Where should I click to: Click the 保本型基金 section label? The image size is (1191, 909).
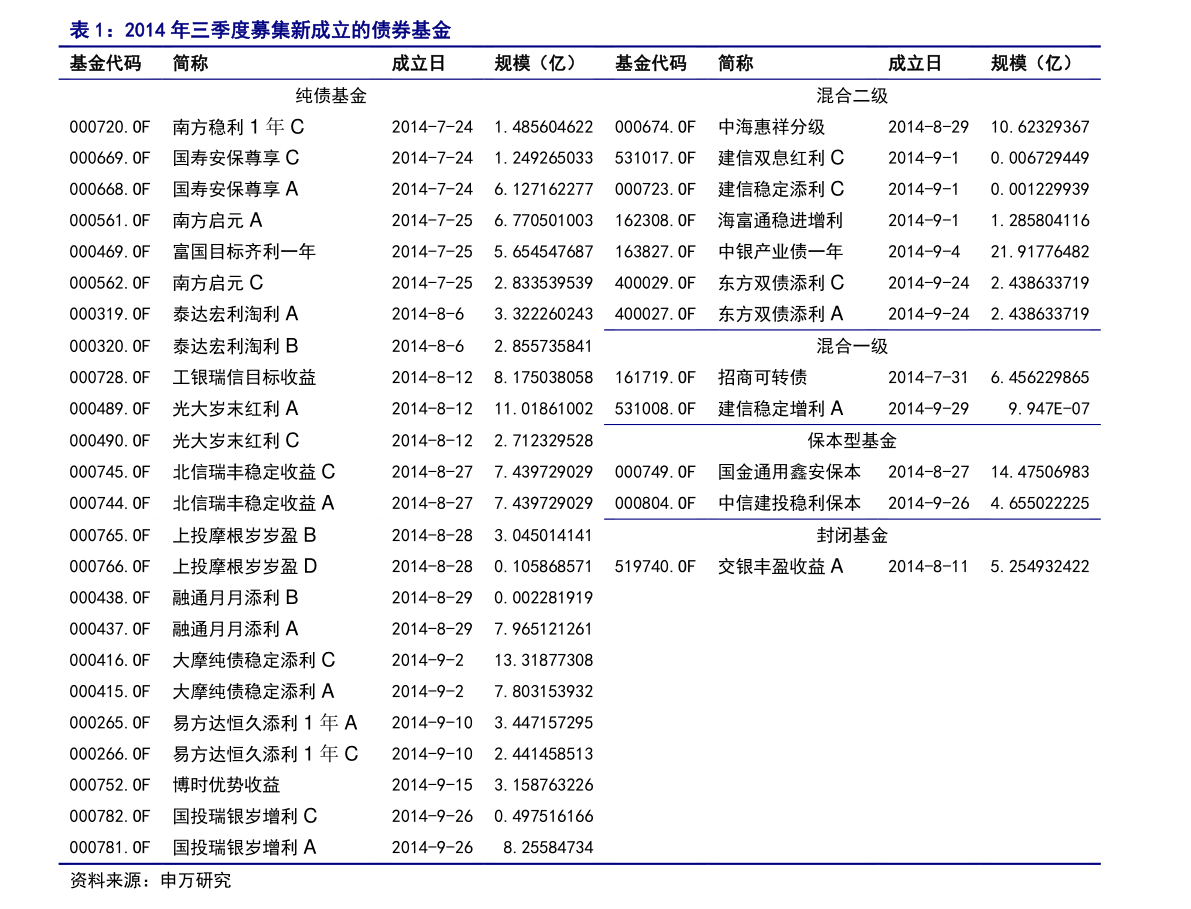pos(850,440)
